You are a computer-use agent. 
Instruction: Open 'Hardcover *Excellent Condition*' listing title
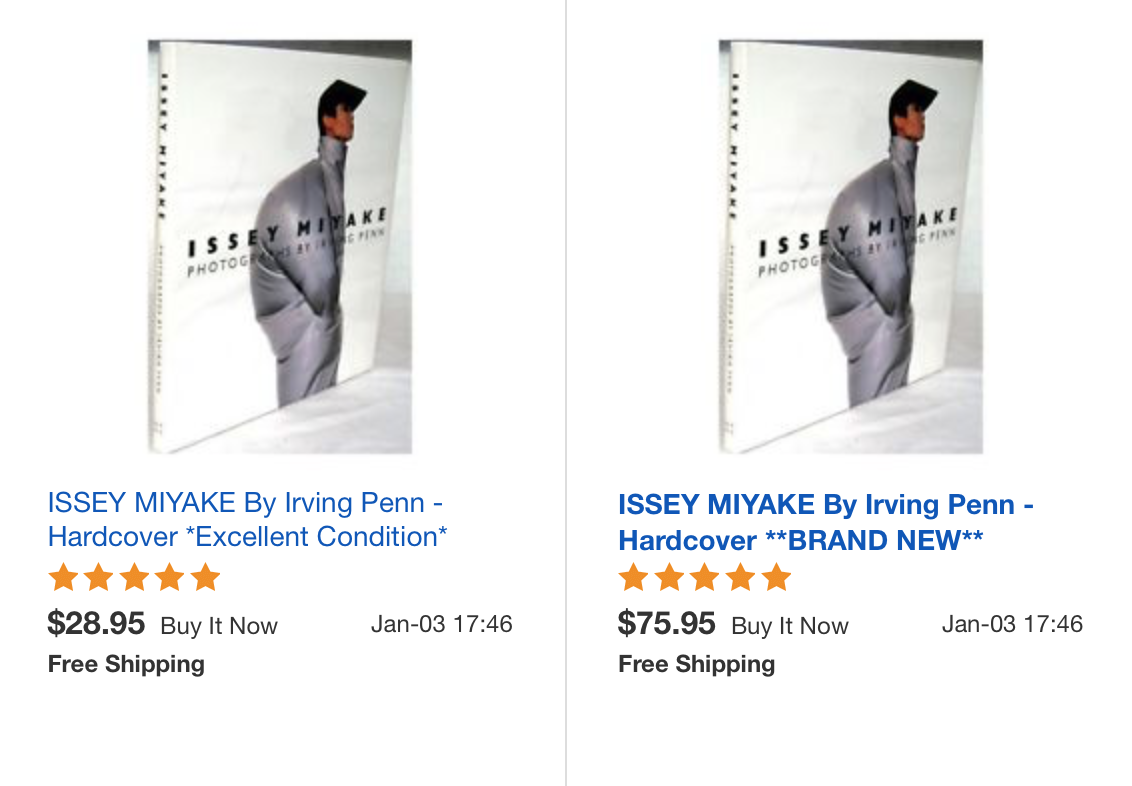coord(247,520)
